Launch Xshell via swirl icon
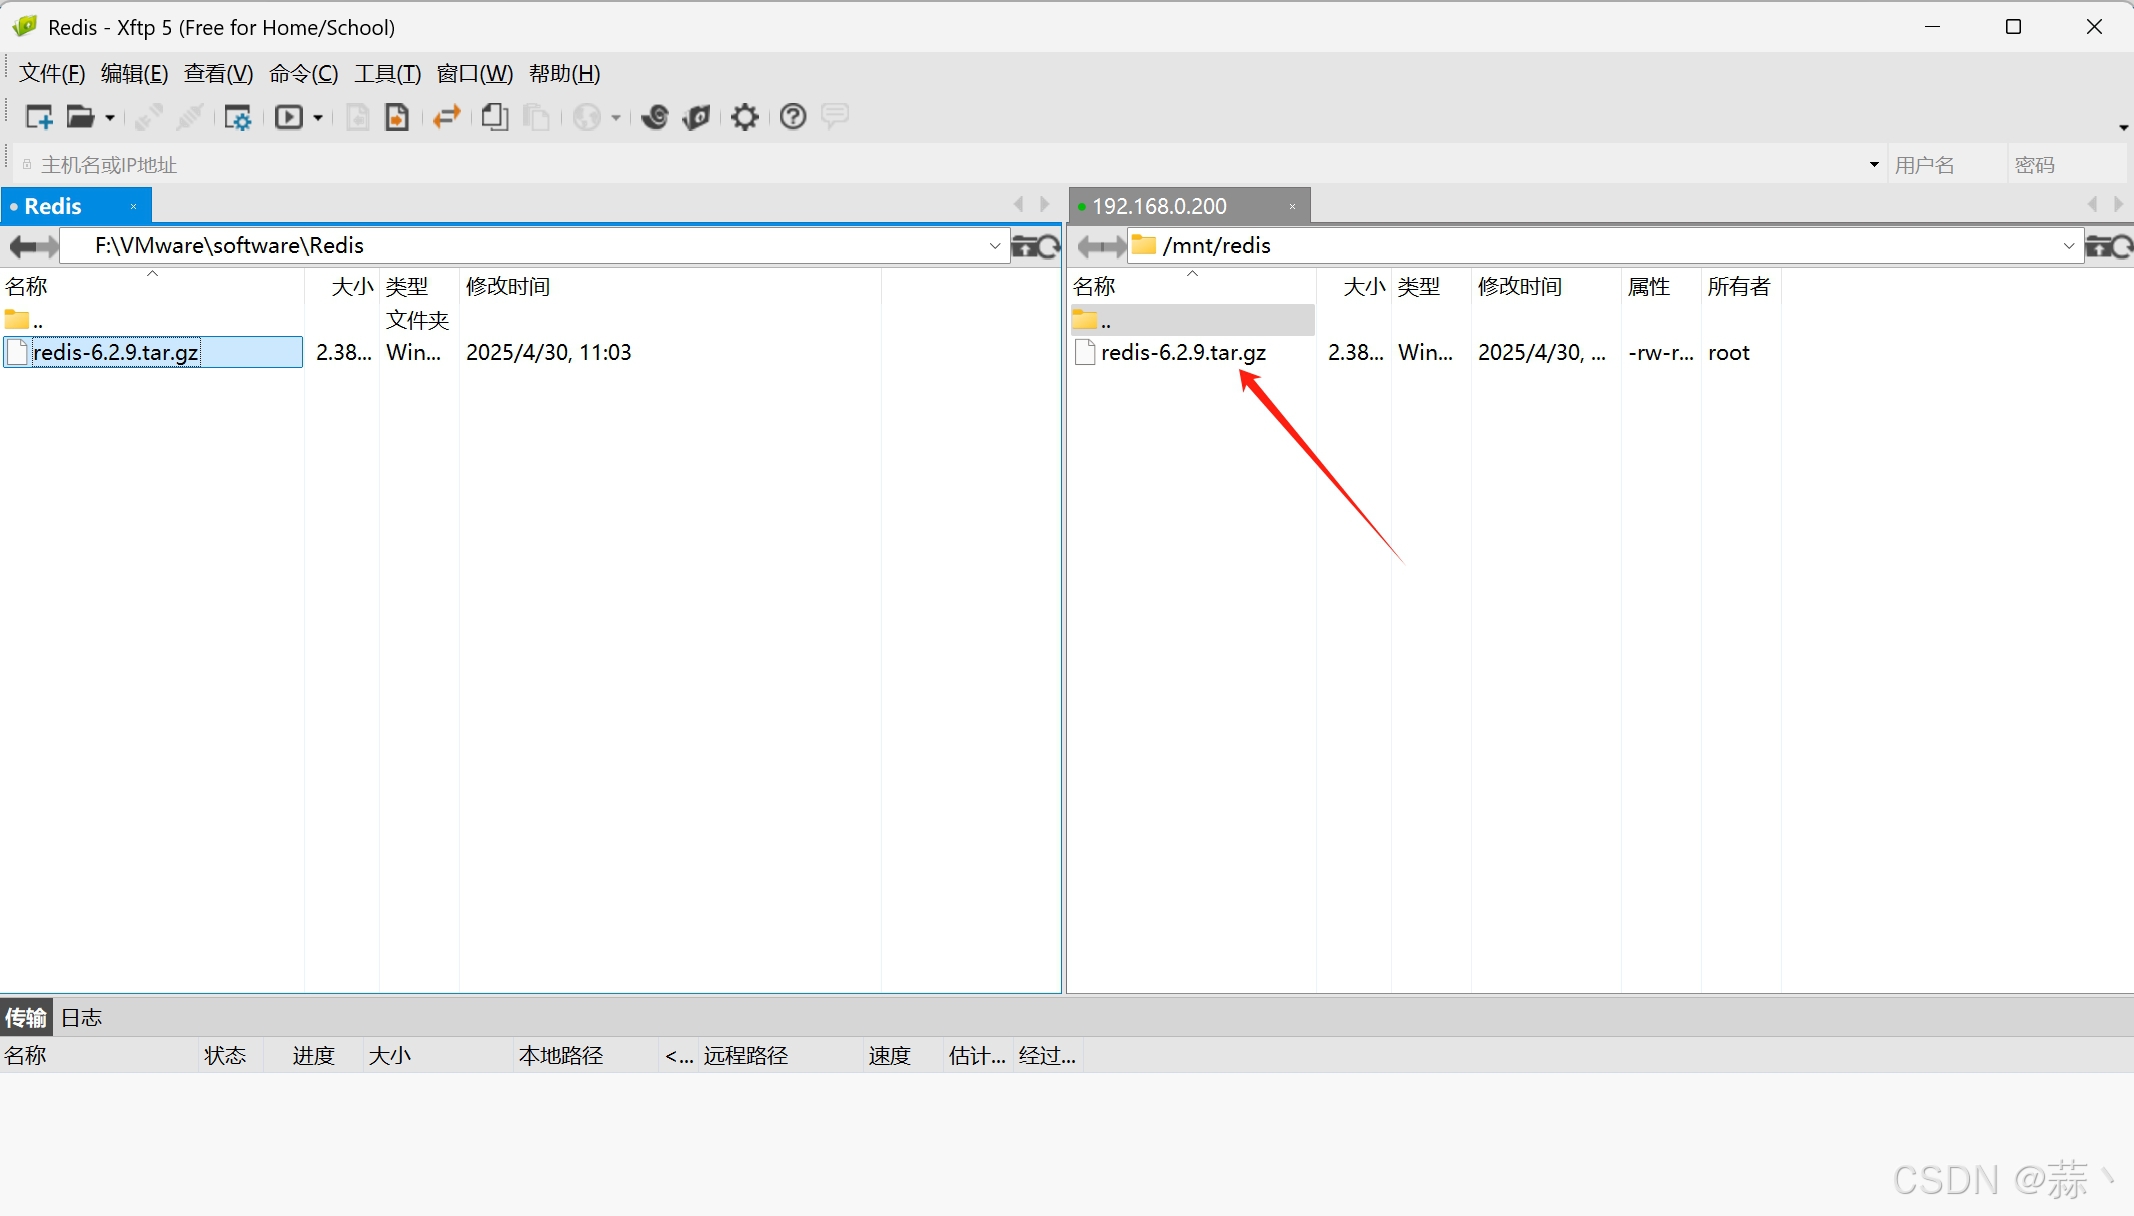Screen dimensions: 2134x1216 point(655,117)
